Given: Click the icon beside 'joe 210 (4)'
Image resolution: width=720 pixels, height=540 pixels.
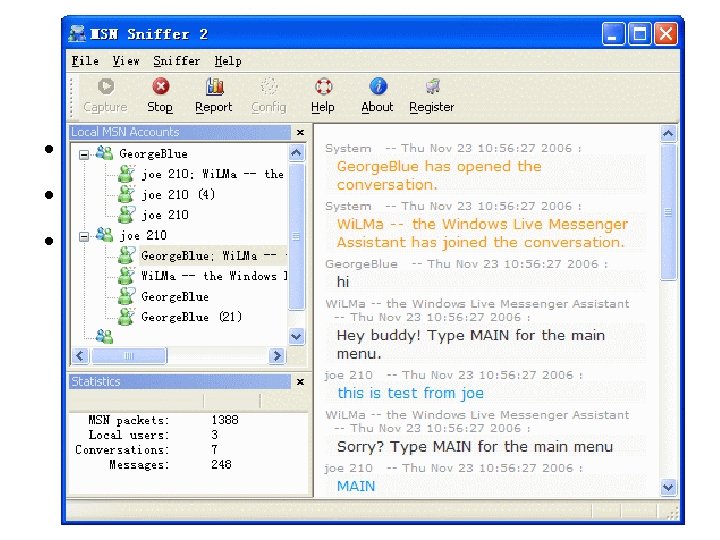Looking at the screenshot, I should click(126, 194).
